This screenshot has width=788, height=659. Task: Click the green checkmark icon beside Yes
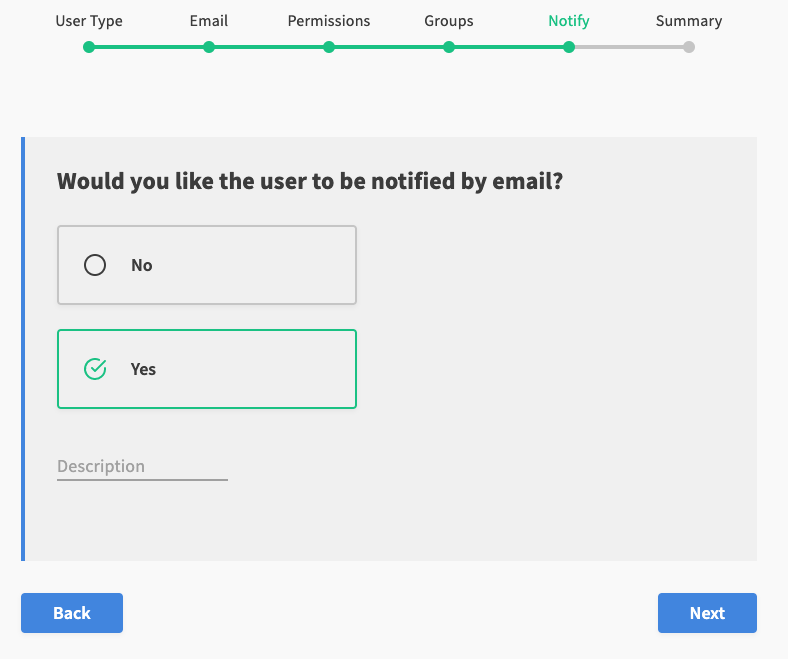tap(95, 369)
